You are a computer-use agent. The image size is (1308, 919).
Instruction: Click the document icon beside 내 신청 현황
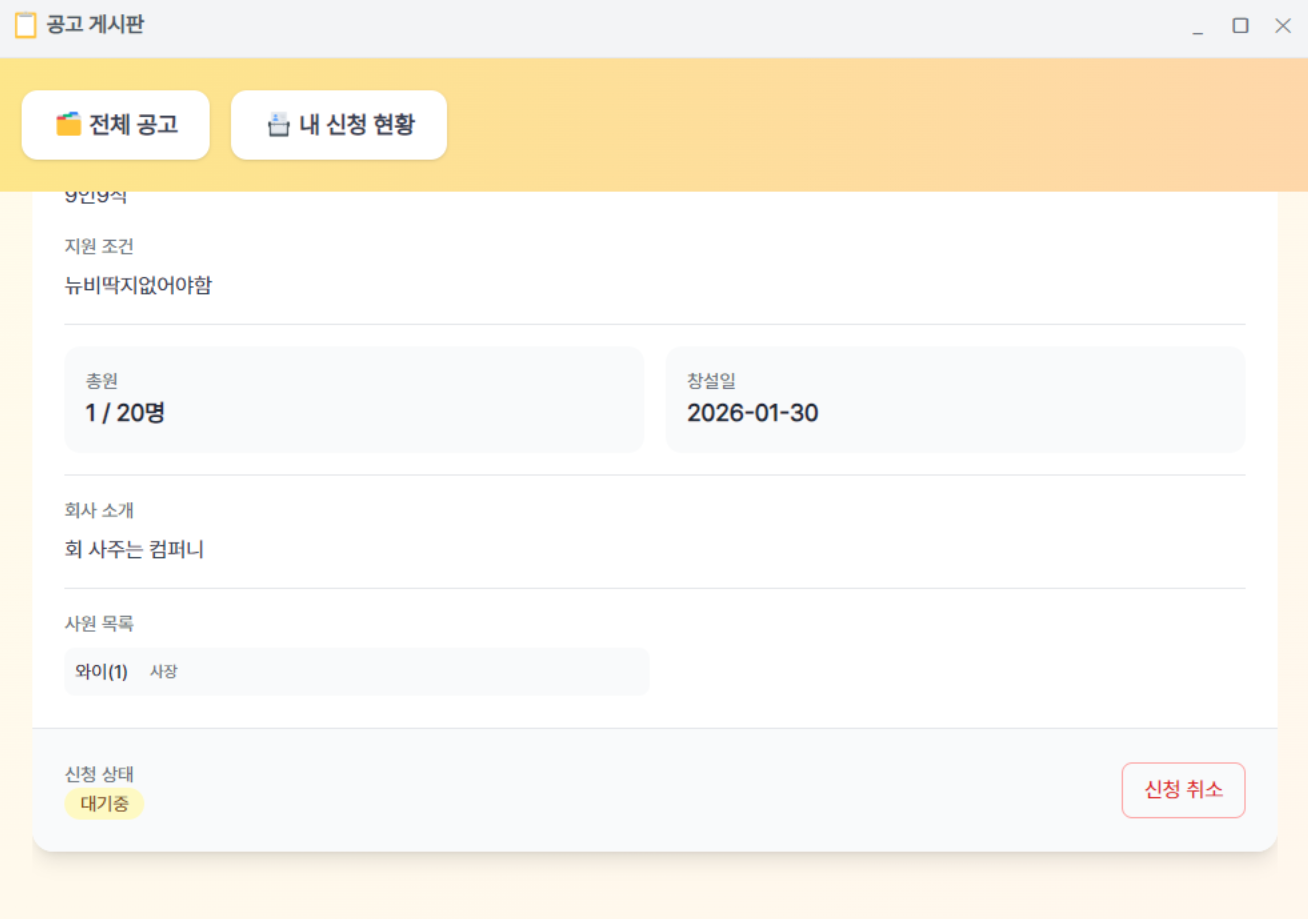click(x=278, y=125)
